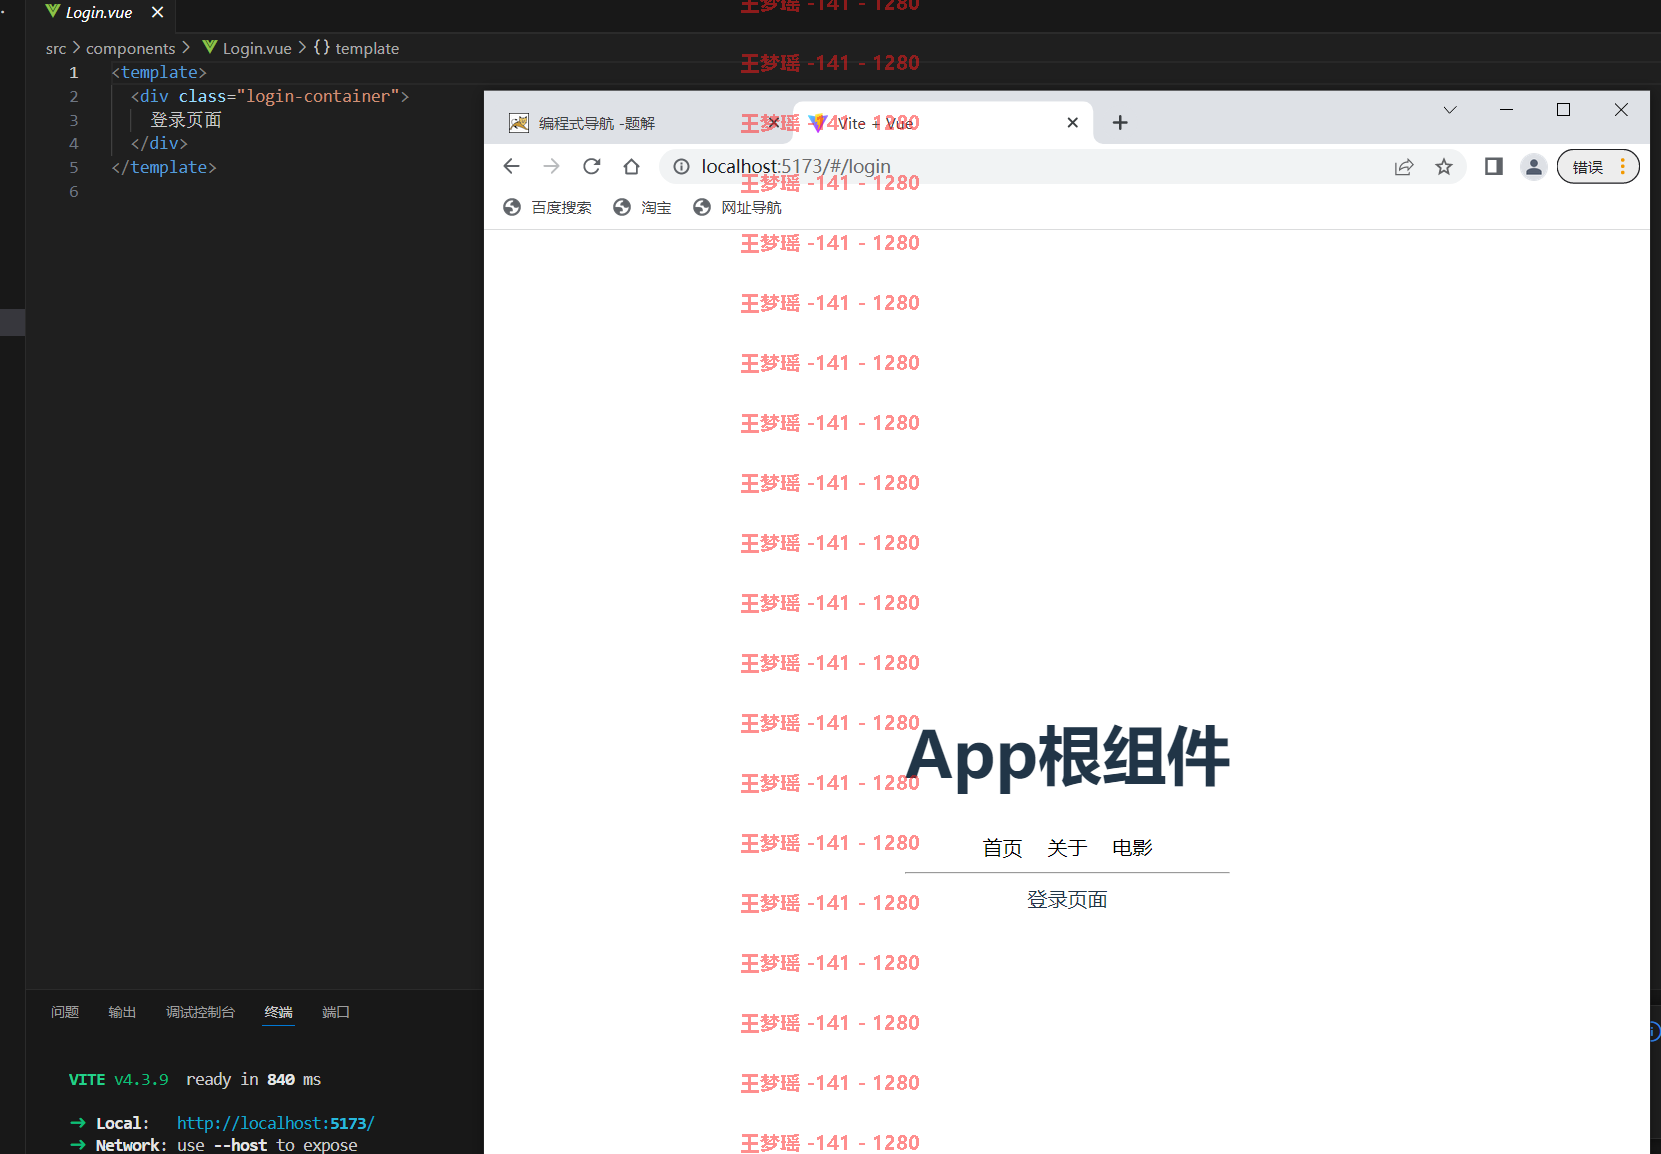Viewport: 1661px width, 1154px height.
Task: Click the 首页 navigation link
Action: click(1002, 848)
